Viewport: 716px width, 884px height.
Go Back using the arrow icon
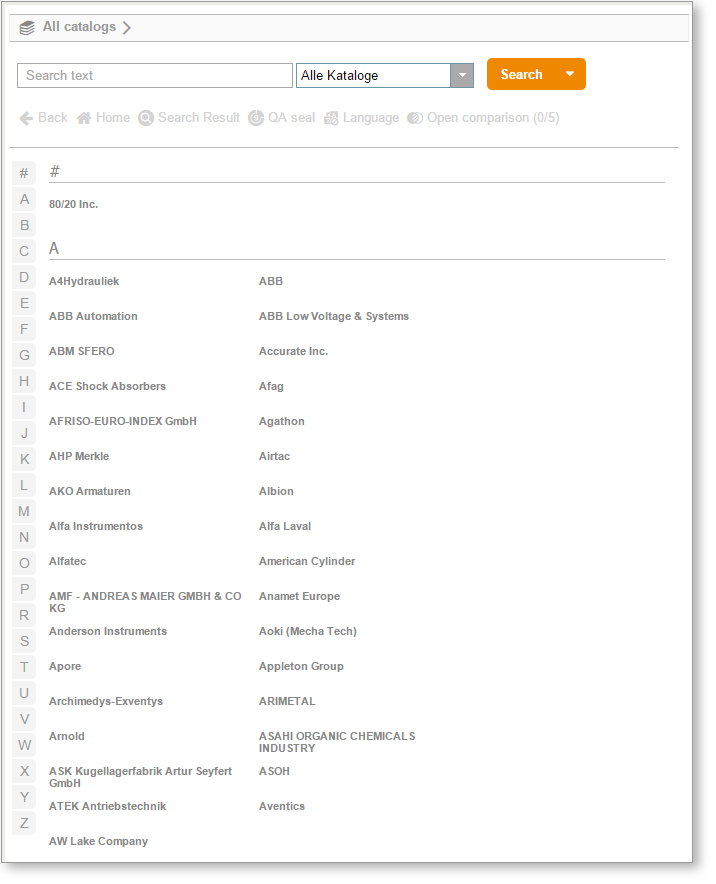(x=26, y=118)
